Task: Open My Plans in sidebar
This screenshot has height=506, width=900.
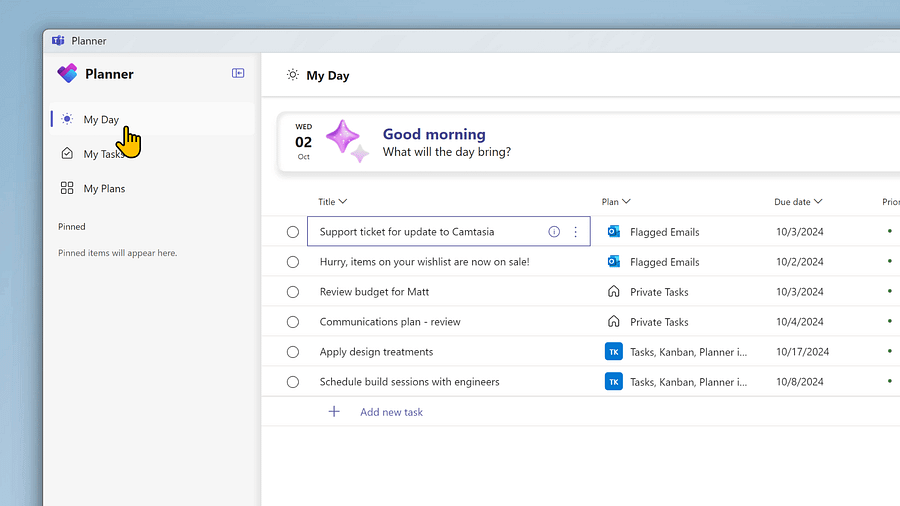Action: click(152, 188)
